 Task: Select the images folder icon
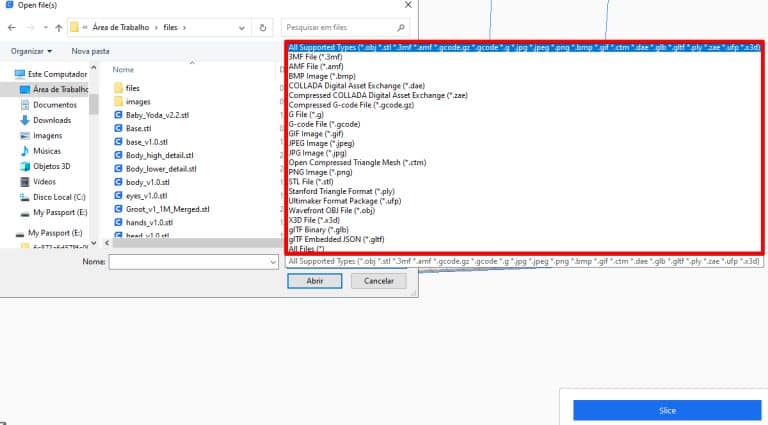click(x=118, y=102)
